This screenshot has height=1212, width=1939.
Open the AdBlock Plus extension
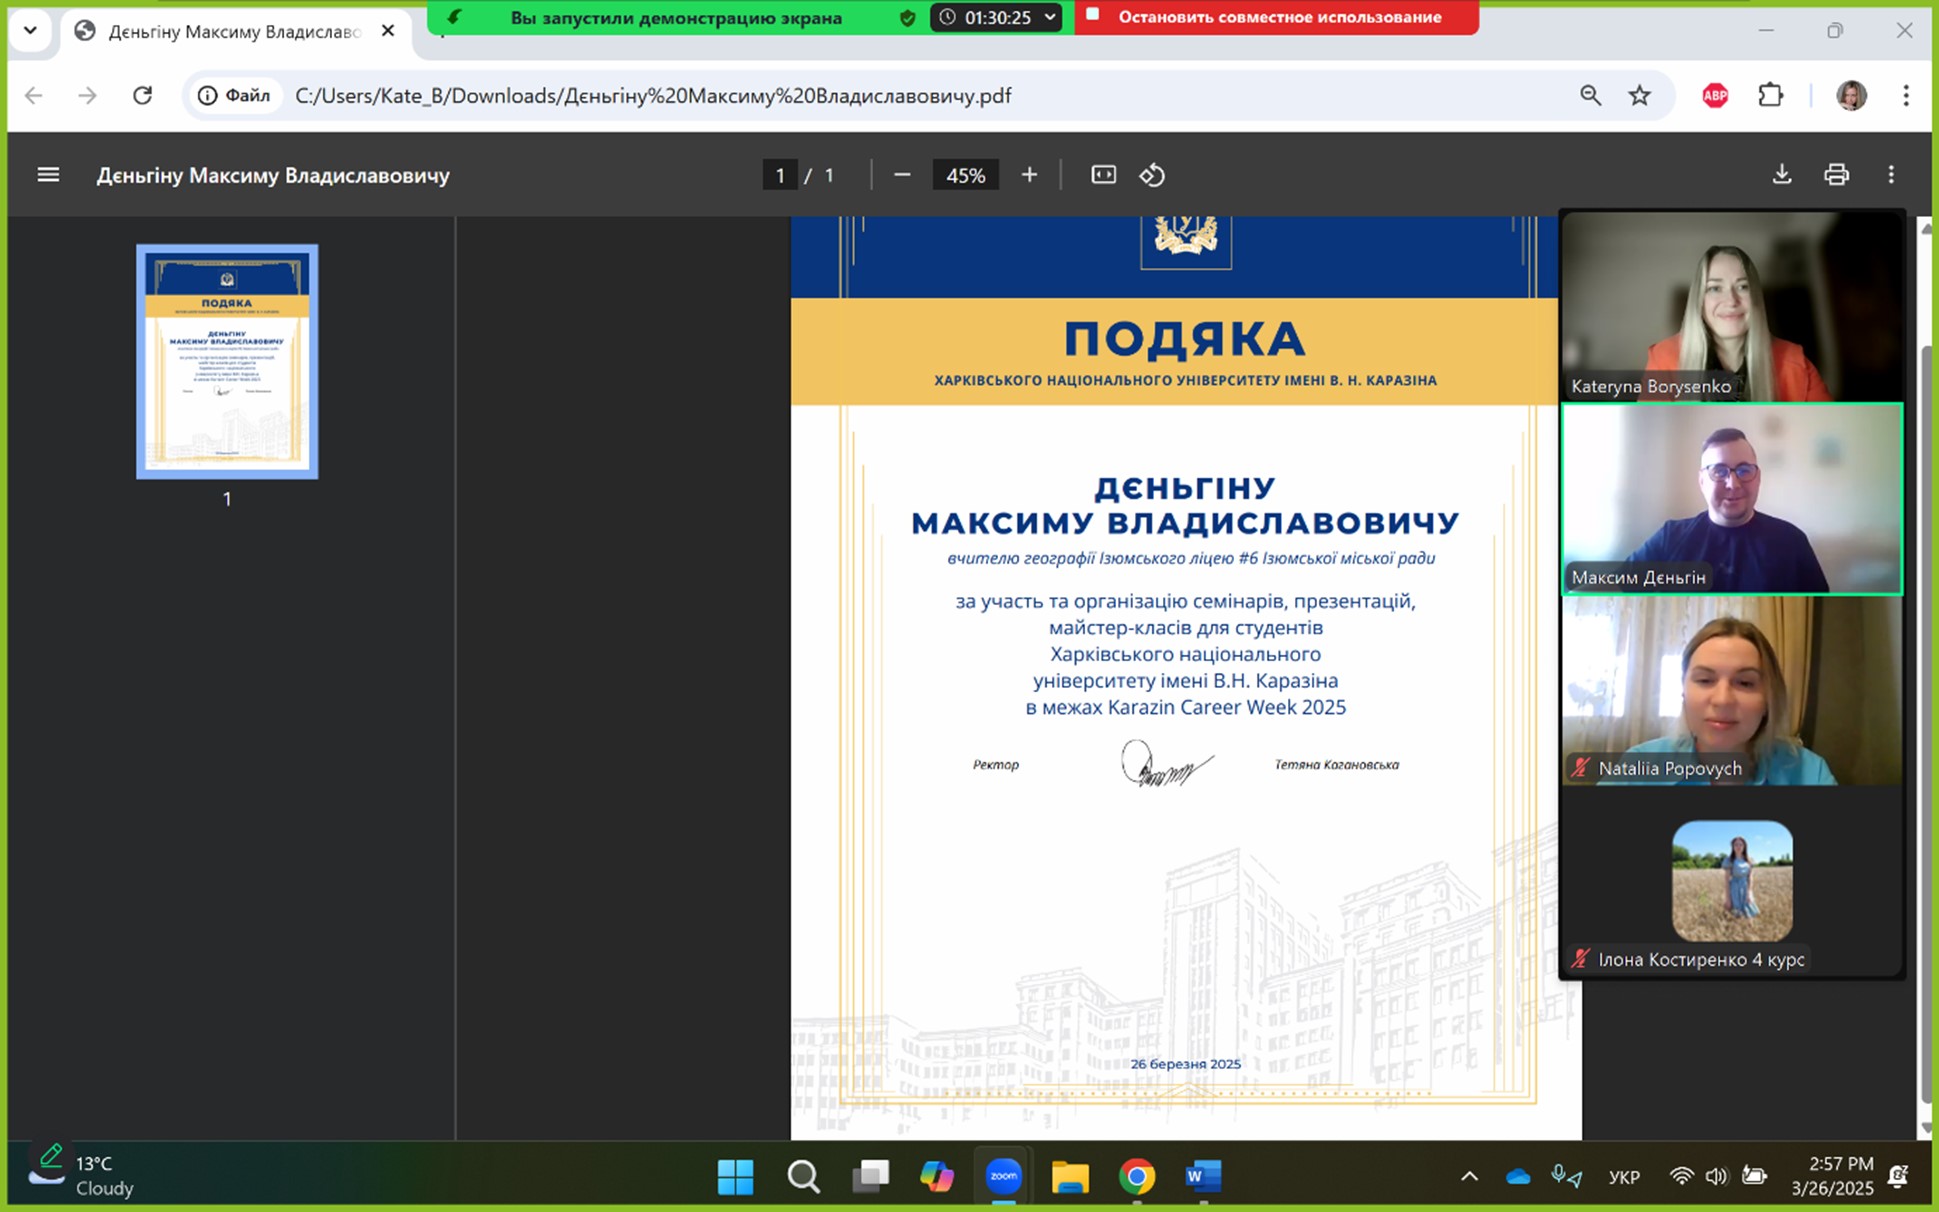coord(1715,96)
